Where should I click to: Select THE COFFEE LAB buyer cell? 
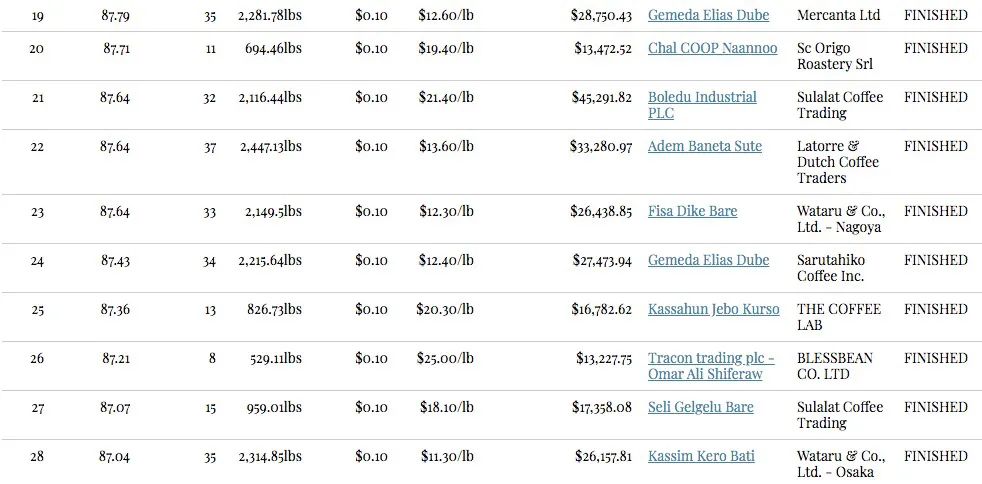[x=839, y=317]
